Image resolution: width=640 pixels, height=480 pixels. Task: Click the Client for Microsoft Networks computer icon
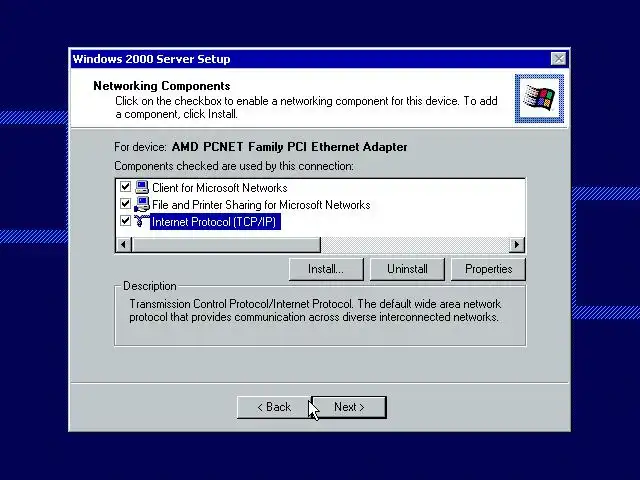(142, 187)
